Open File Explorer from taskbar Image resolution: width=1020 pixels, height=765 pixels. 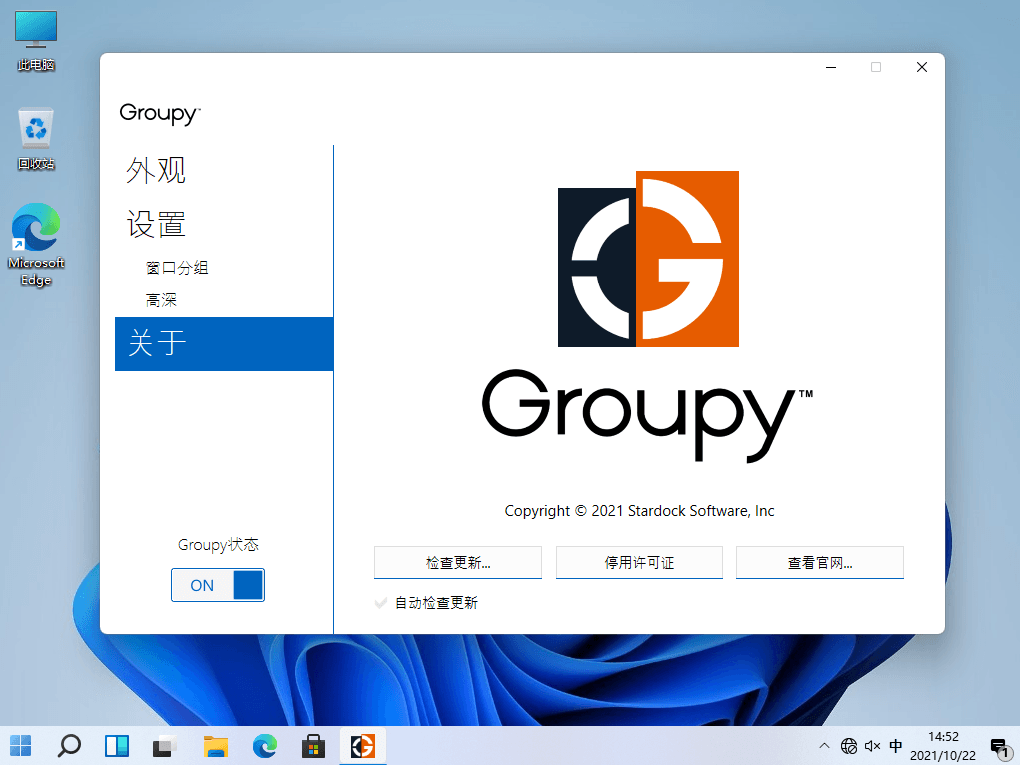215,745
